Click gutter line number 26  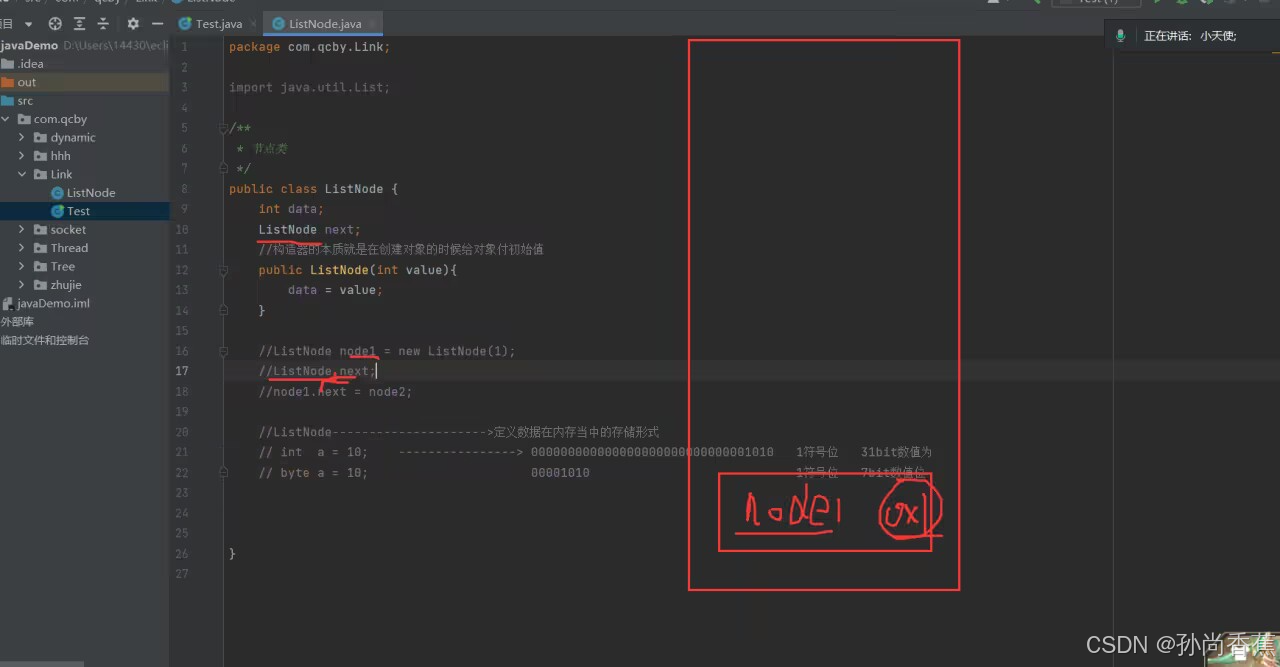[181, 554]
